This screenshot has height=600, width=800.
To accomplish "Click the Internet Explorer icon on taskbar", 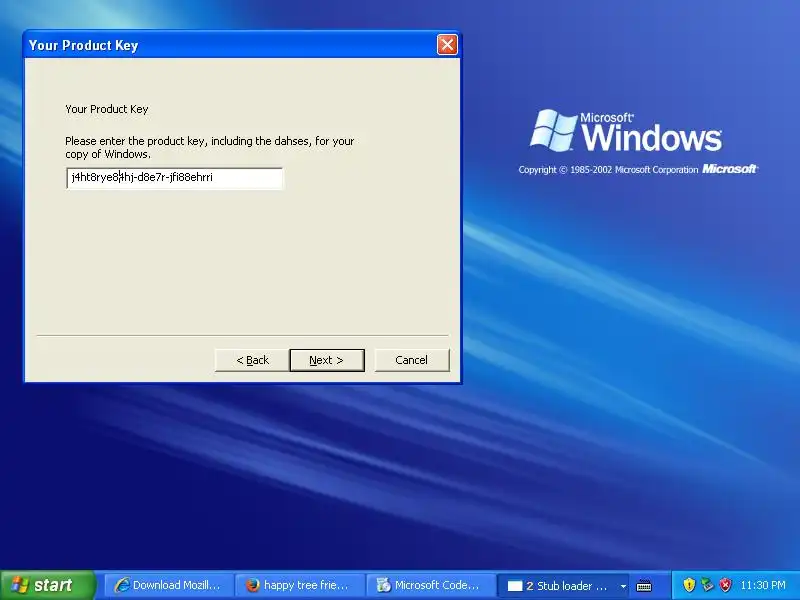I will 121,585.
